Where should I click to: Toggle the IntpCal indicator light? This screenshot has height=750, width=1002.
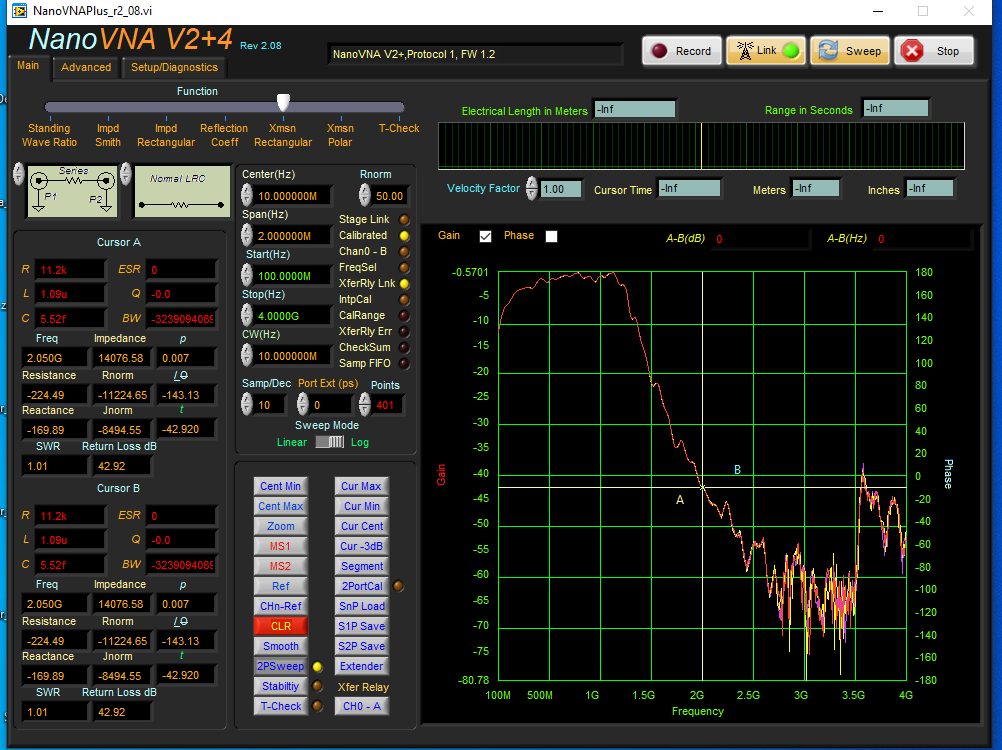[x=404, y=299]
